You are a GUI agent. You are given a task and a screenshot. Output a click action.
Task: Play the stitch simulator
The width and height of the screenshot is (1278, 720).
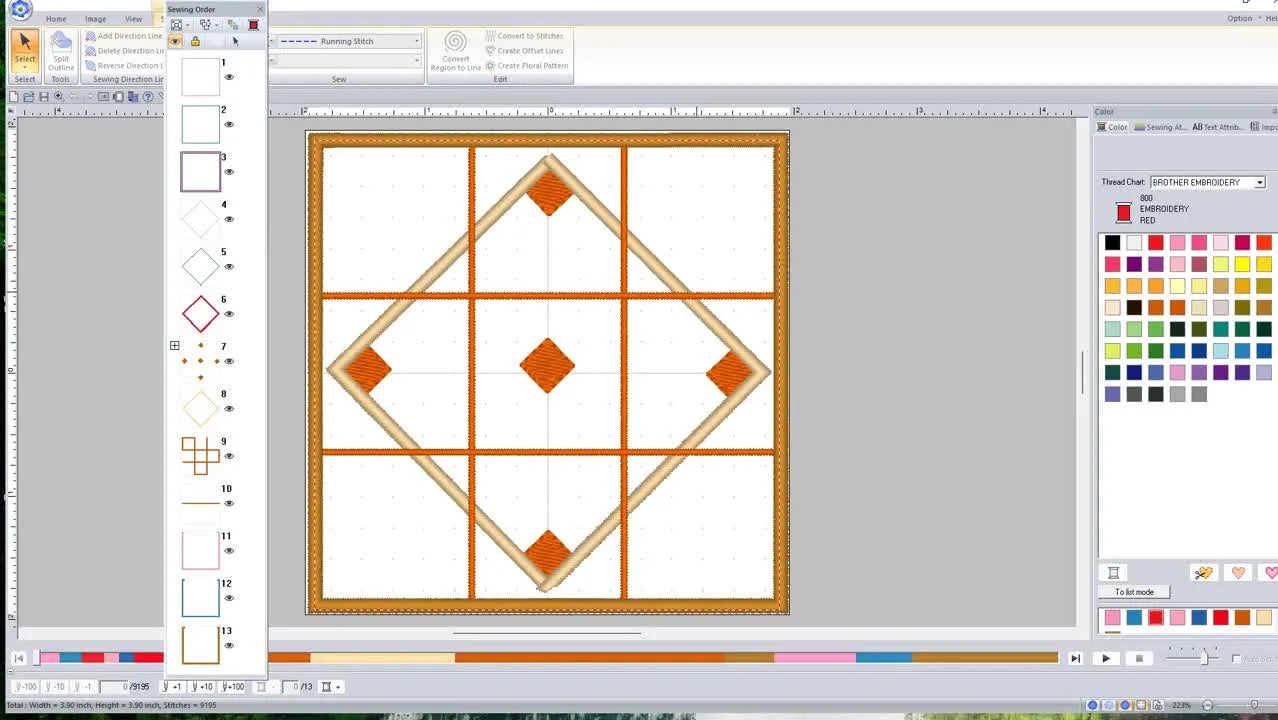click(x=1106, y=658)
